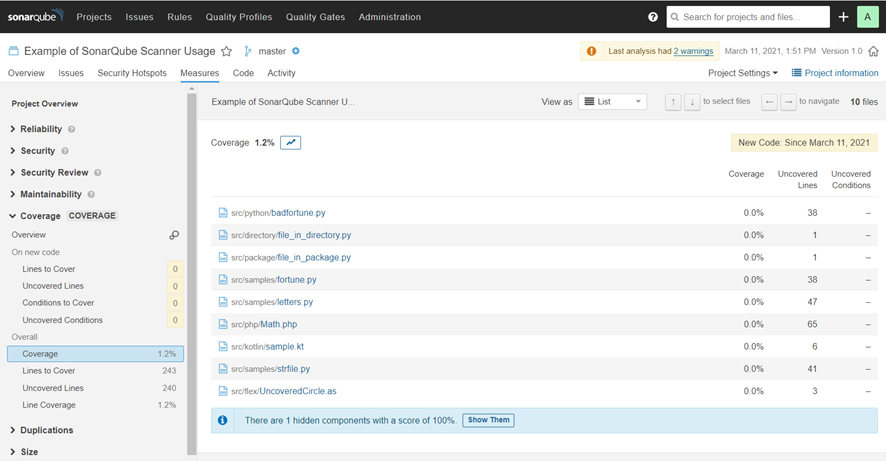Click the plus create icon in header

click(843, 17)
